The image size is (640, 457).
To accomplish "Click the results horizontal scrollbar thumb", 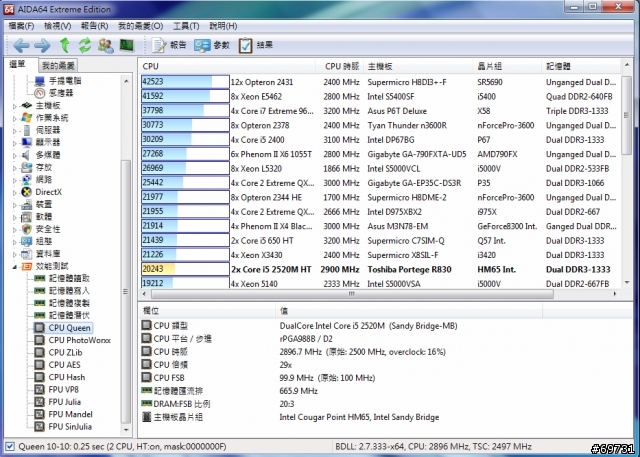I will coord(352,294).
